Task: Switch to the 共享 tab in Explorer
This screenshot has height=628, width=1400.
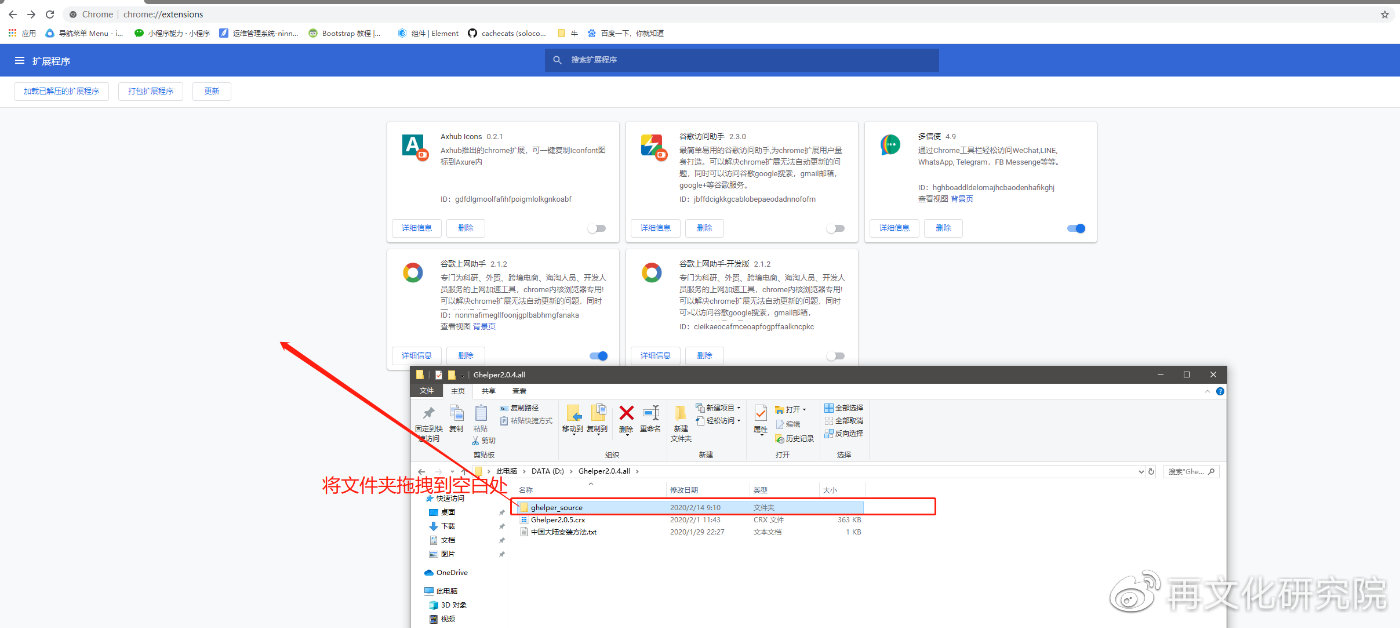Action: 489,391
